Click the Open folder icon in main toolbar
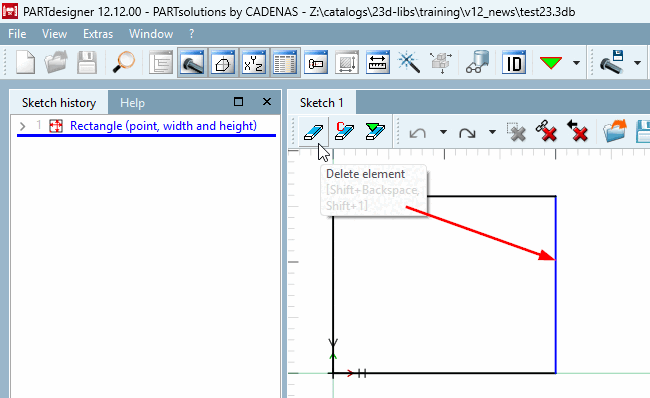The height and width of the screenshot is (398, 650). 56,63
